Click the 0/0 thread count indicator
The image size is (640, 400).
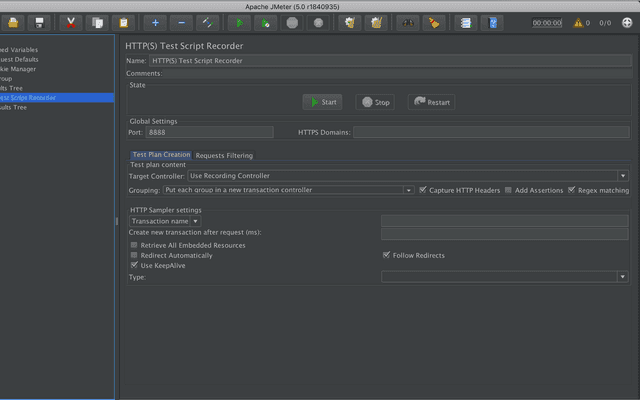pos(605,23)
